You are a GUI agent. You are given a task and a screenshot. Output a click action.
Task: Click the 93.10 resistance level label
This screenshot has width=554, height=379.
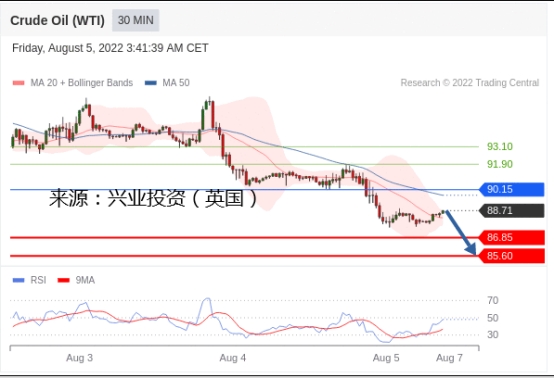[x=500, y=146]
